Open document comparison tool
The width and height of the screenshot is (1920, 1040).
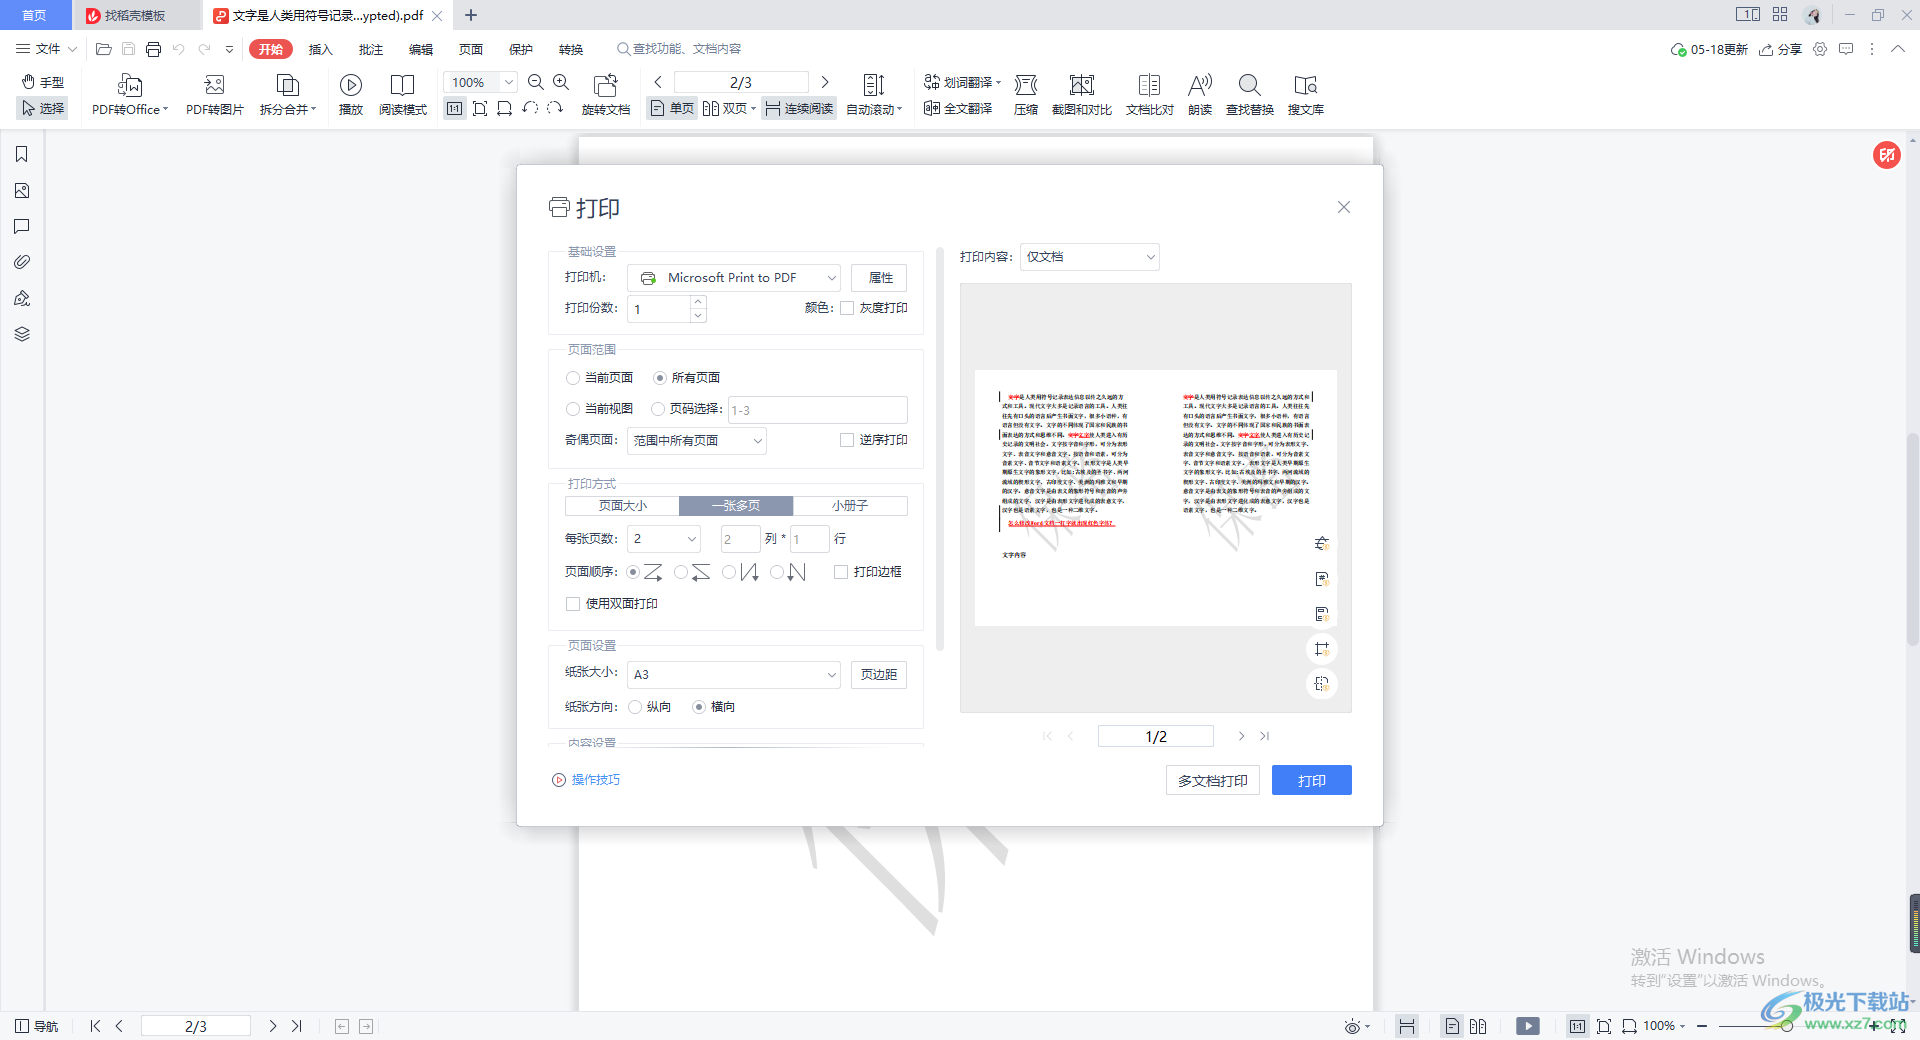click(1150, 95)
